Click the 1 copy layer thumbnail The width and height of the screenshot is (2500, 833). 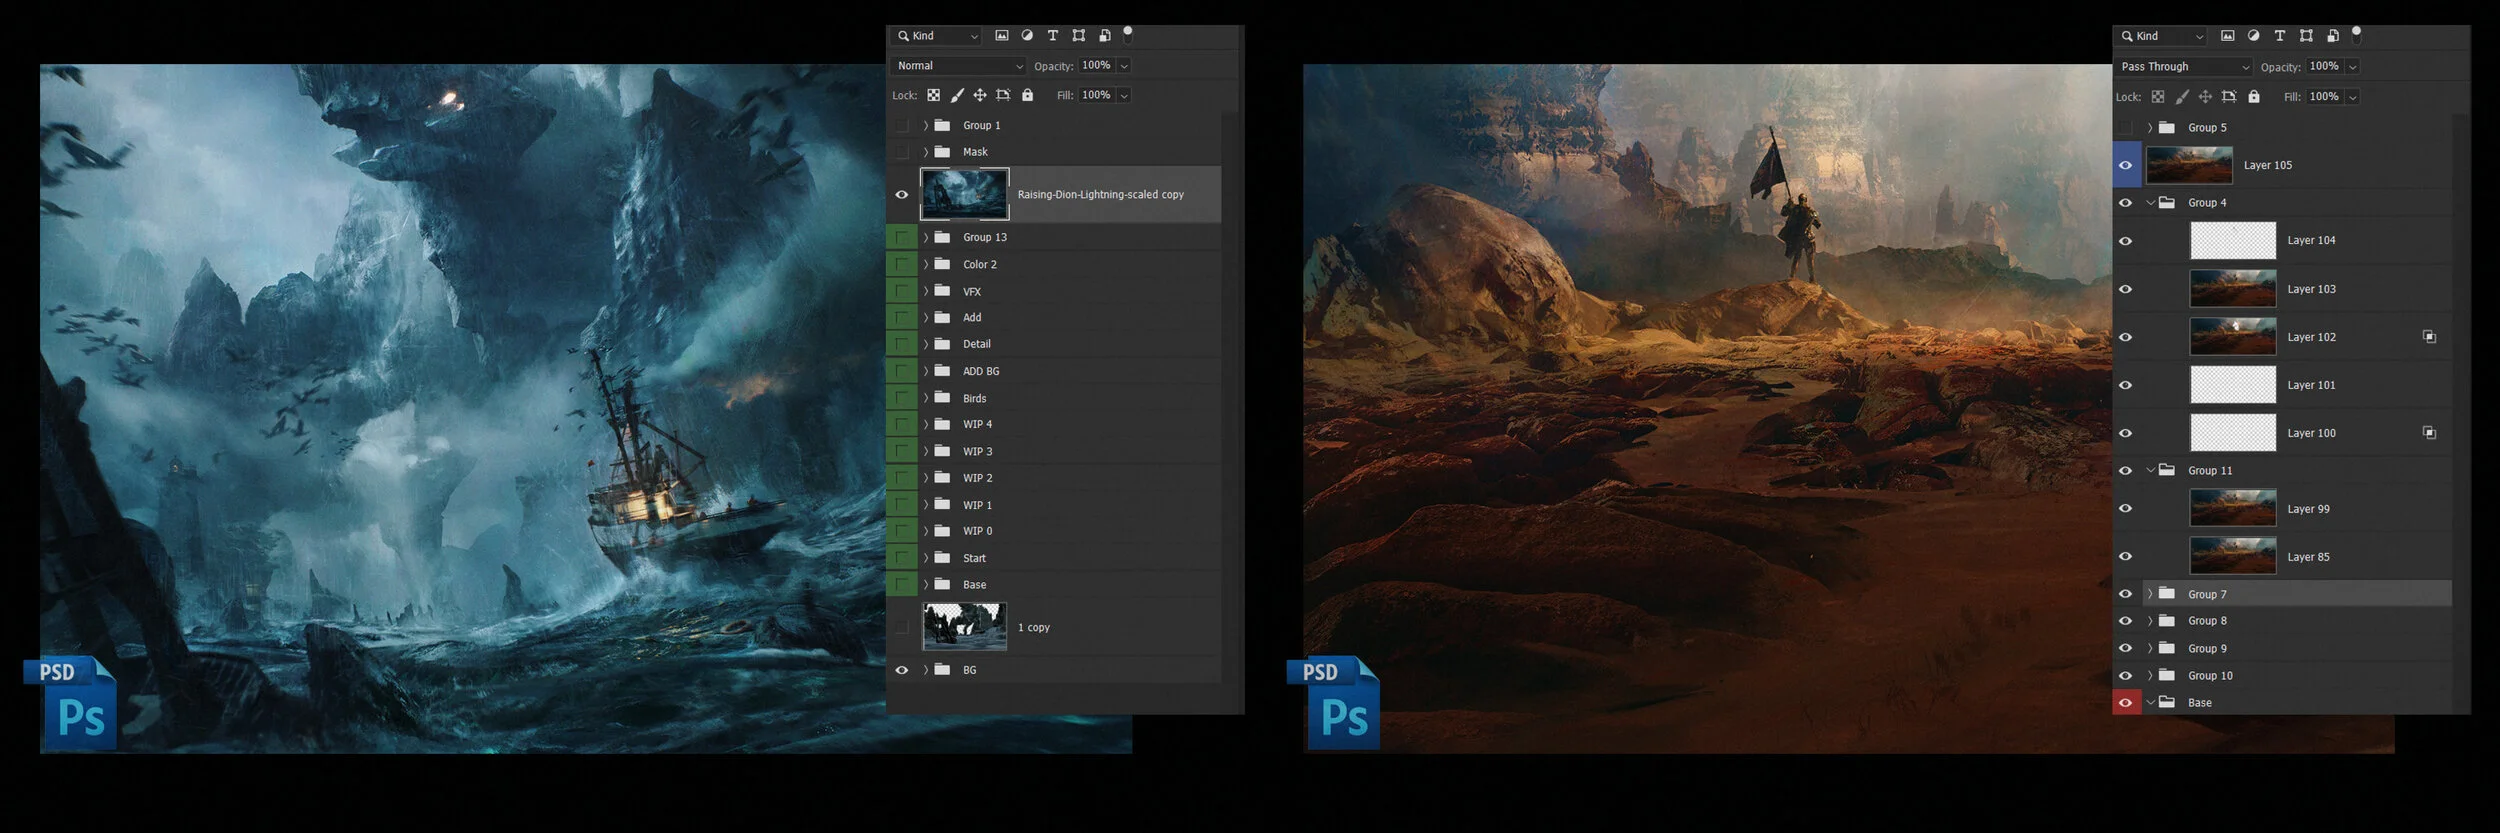click(x=964, y=627)
